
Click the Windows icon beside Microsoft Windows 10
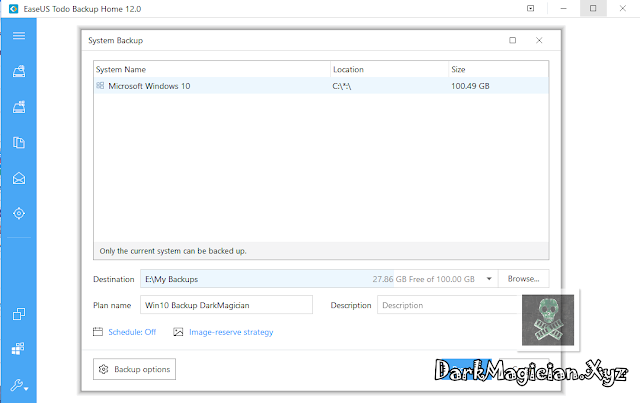[x=100, y=85]
